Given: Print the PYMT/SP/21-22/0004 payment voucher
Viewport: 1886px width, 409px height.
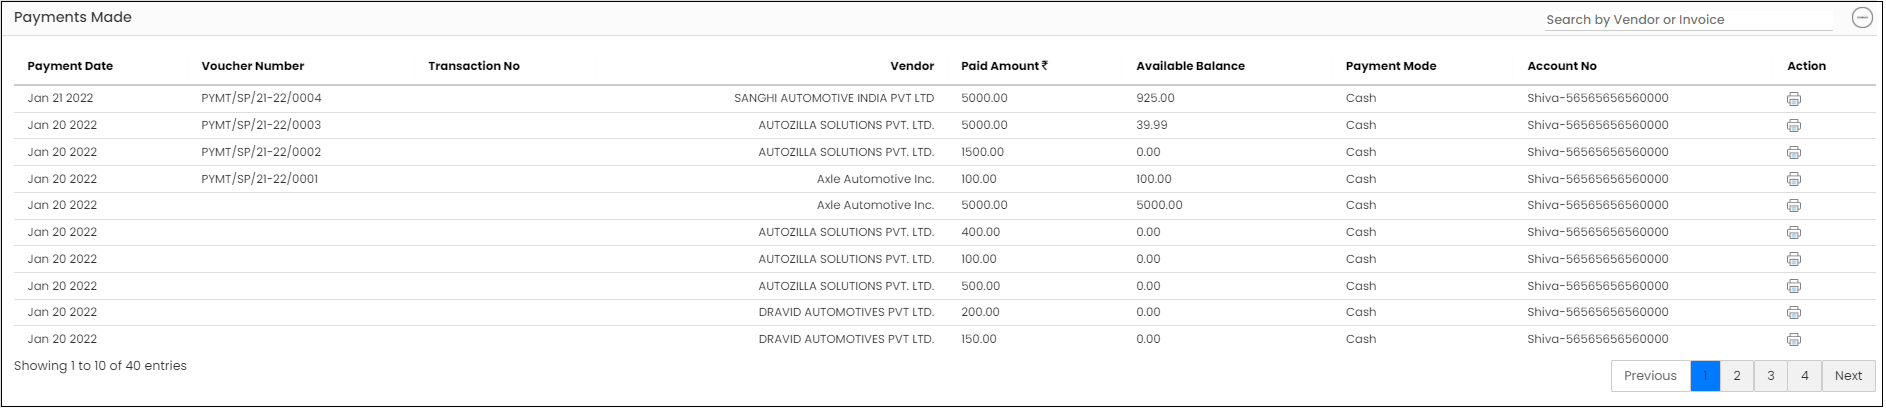Looking at the screenshot, I should [x=1794, y=99].
